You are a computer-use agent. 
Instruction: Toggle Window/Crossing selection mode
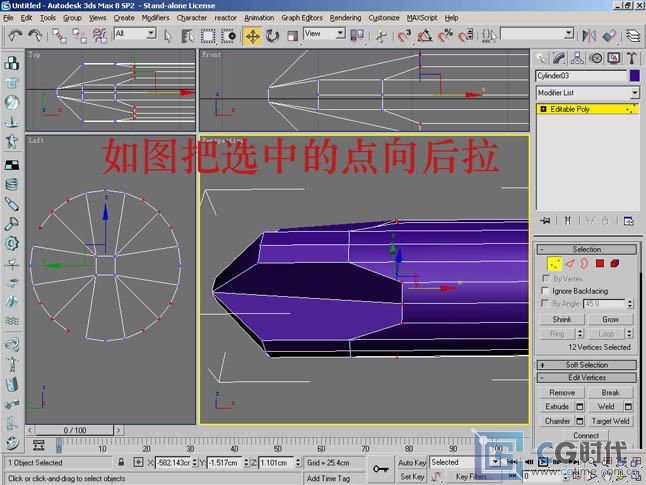[x=229, y=36]
